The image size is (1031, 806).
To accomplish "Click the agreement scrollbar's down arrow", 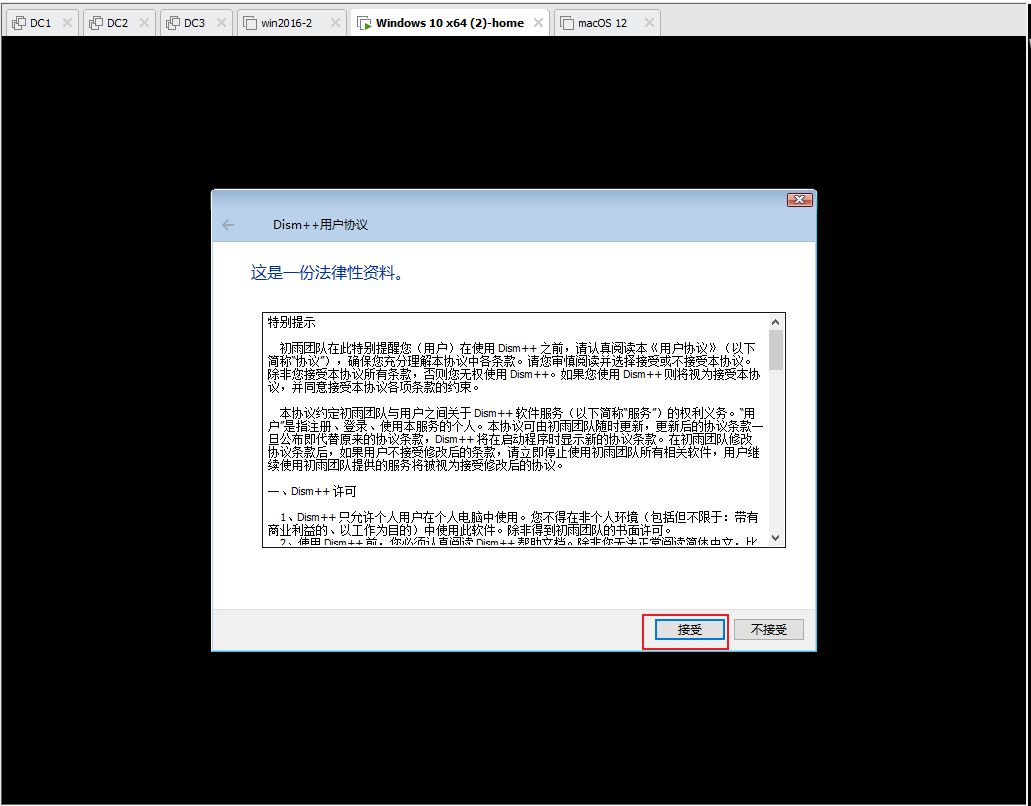I will tap(776, 538).
